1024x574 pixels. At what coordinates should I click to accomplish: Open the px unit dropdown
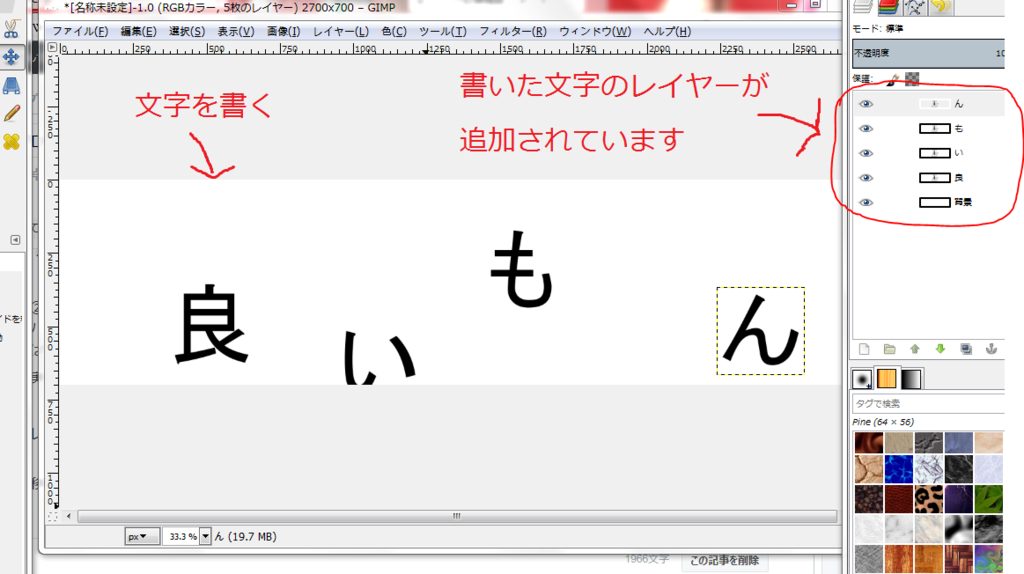pyautogui.click(x=141, y=537)
